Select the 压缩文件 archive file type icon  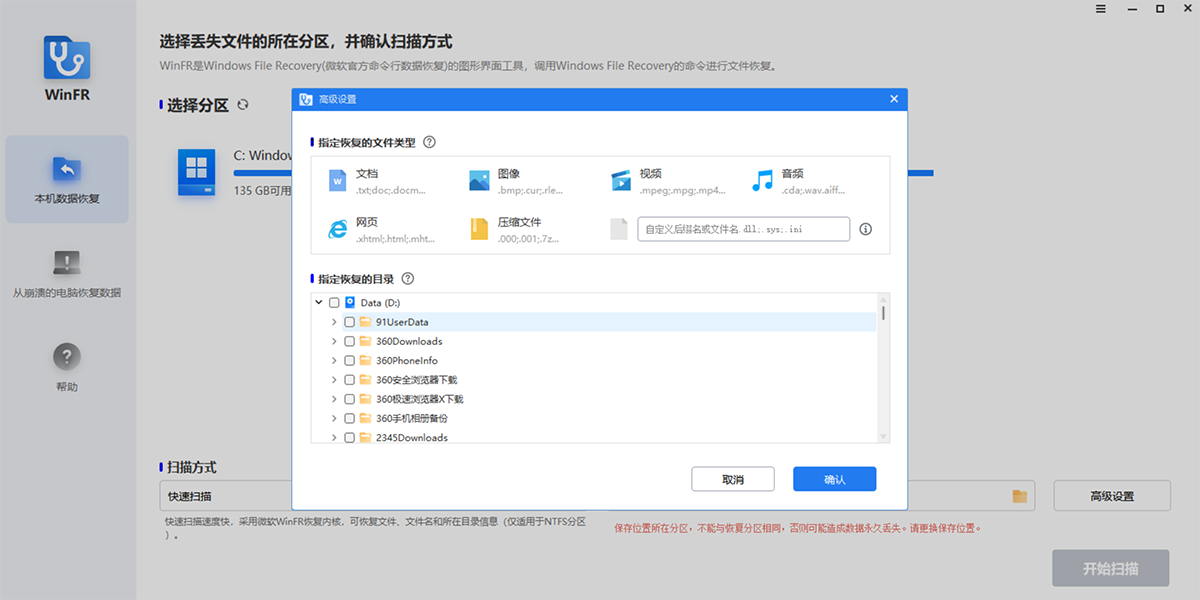[x=477, y=227]
